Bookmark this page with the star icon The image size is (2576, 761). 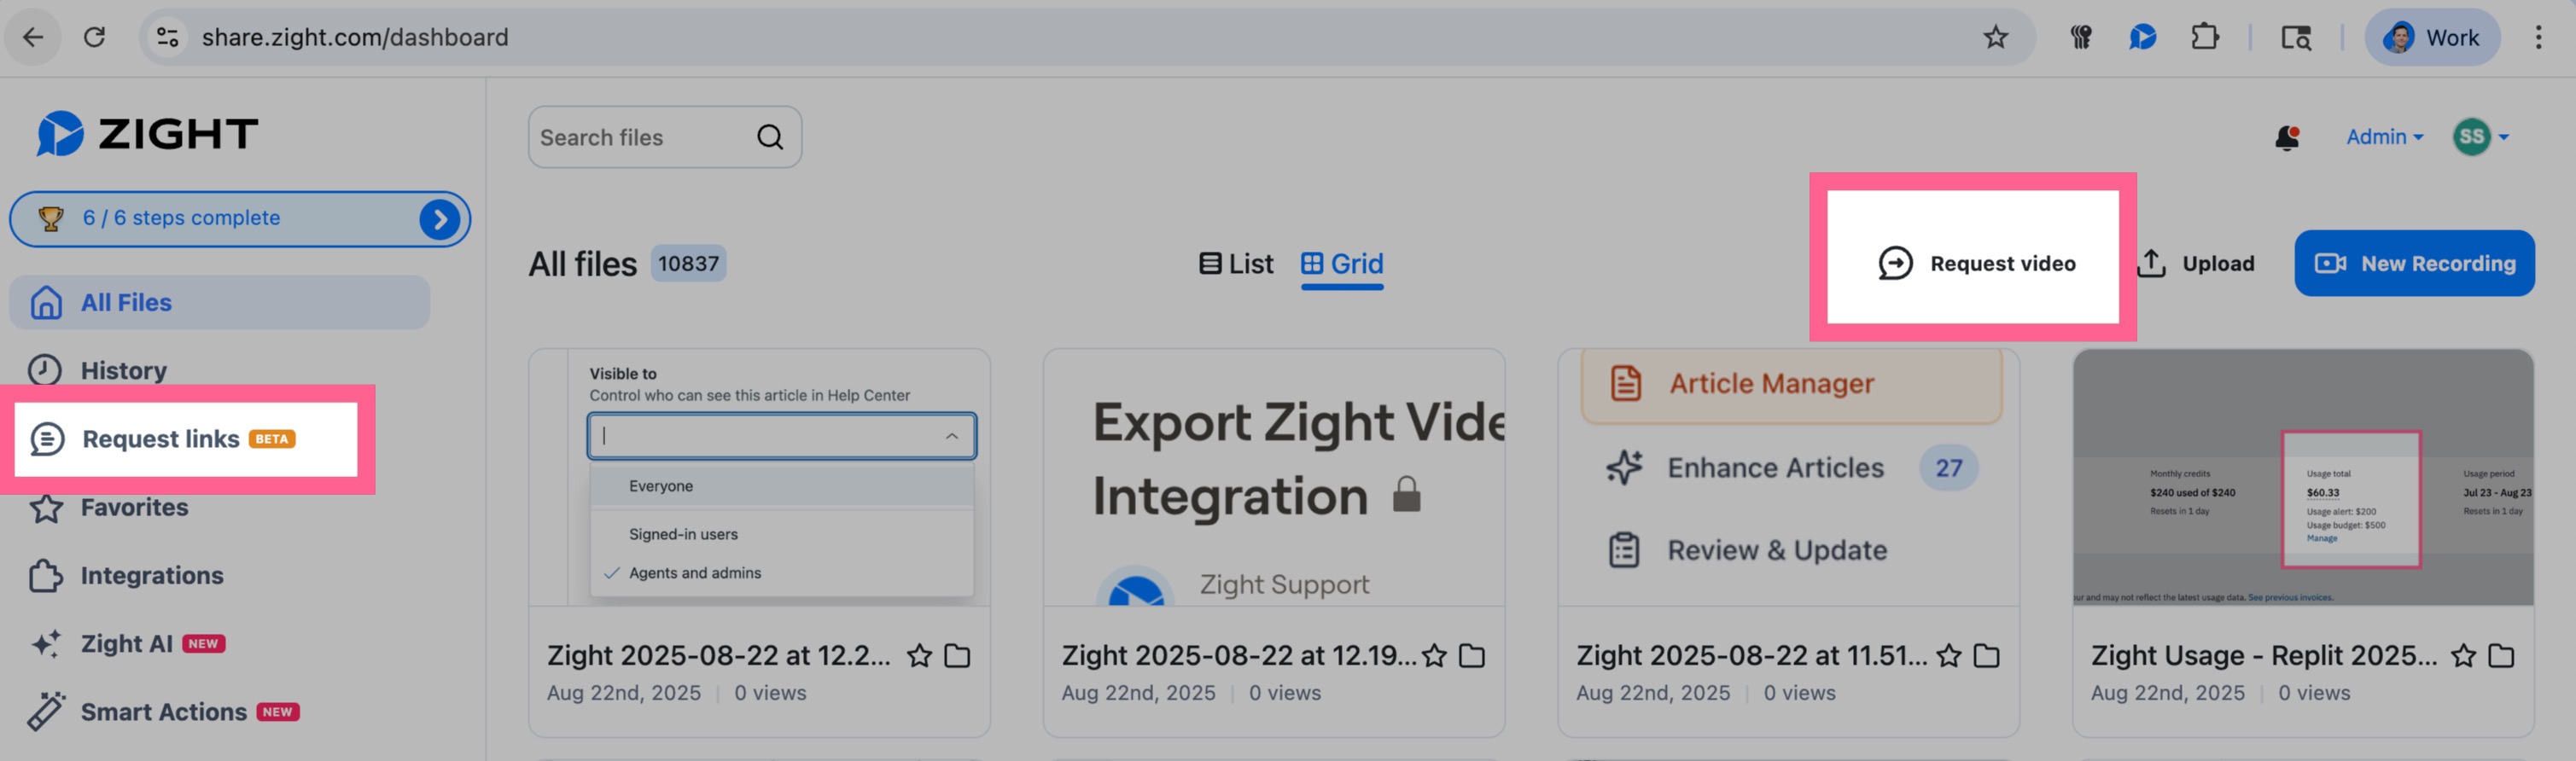click(x=1995, y=38)
